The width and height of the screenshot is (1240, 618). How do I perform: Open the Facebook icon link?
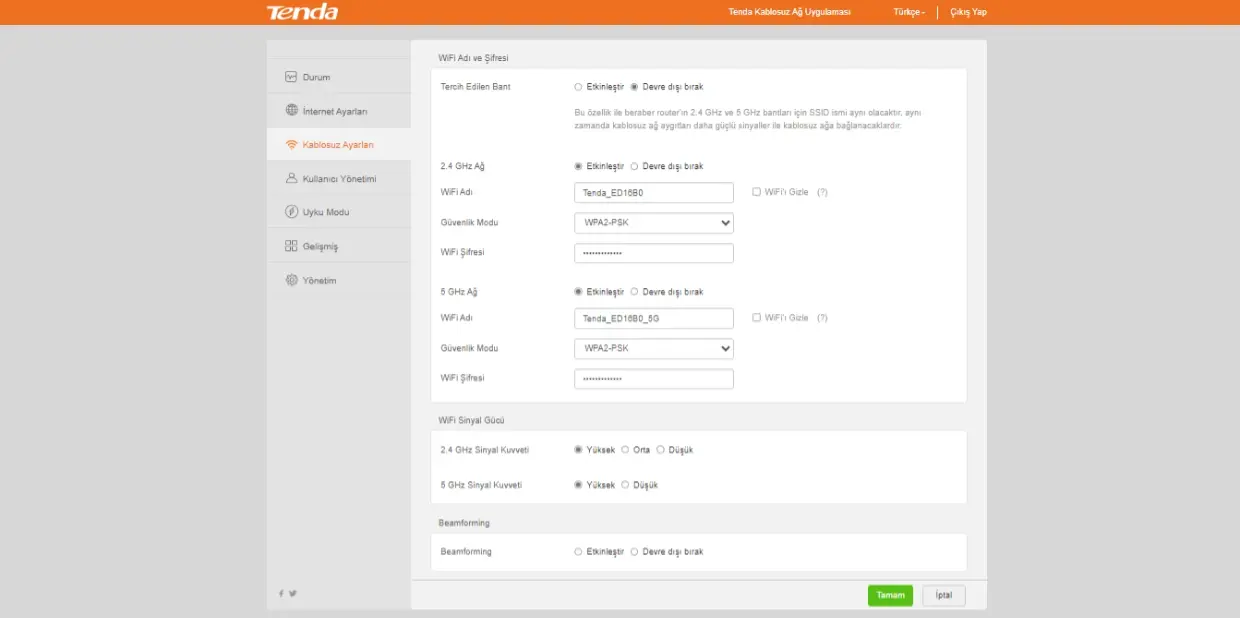(x=281, y=593)
